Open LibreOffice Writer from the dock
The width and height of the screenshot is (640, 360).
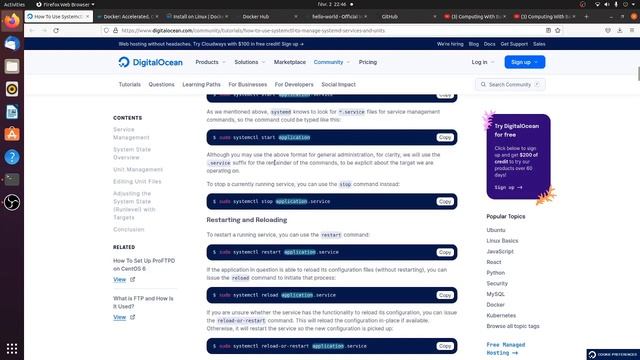tap(12, 111)
